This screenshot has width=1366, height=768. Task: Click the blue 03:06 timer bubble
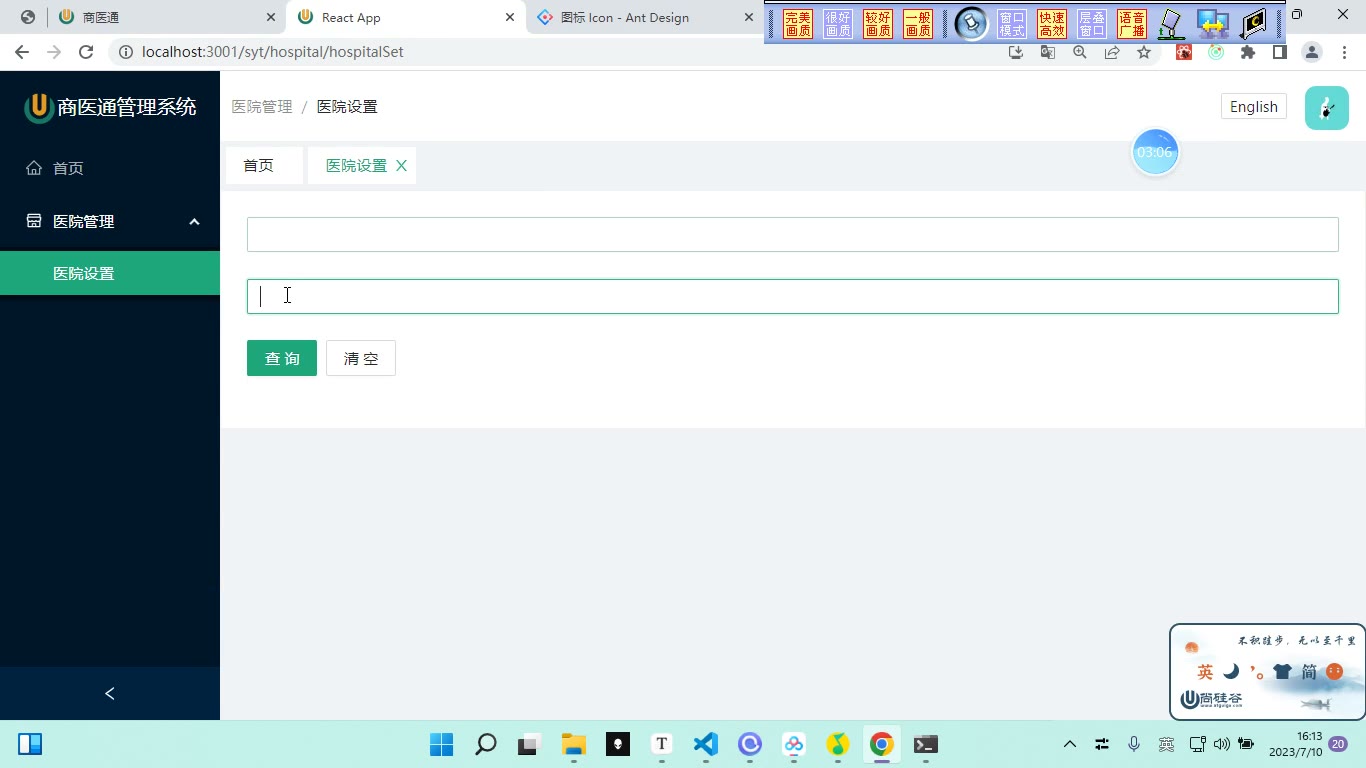(1155, 152)
